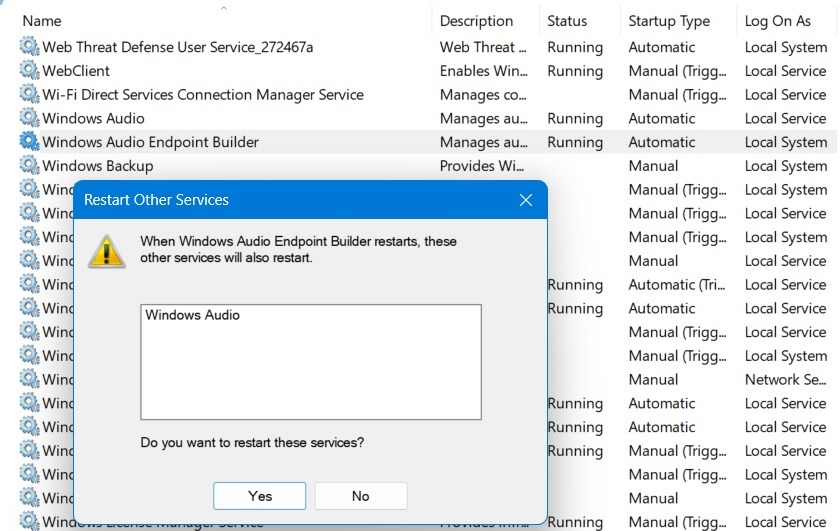
Task: Select the Windows Audio Endpoint Builder gear icon
Action: click(29, 141)
